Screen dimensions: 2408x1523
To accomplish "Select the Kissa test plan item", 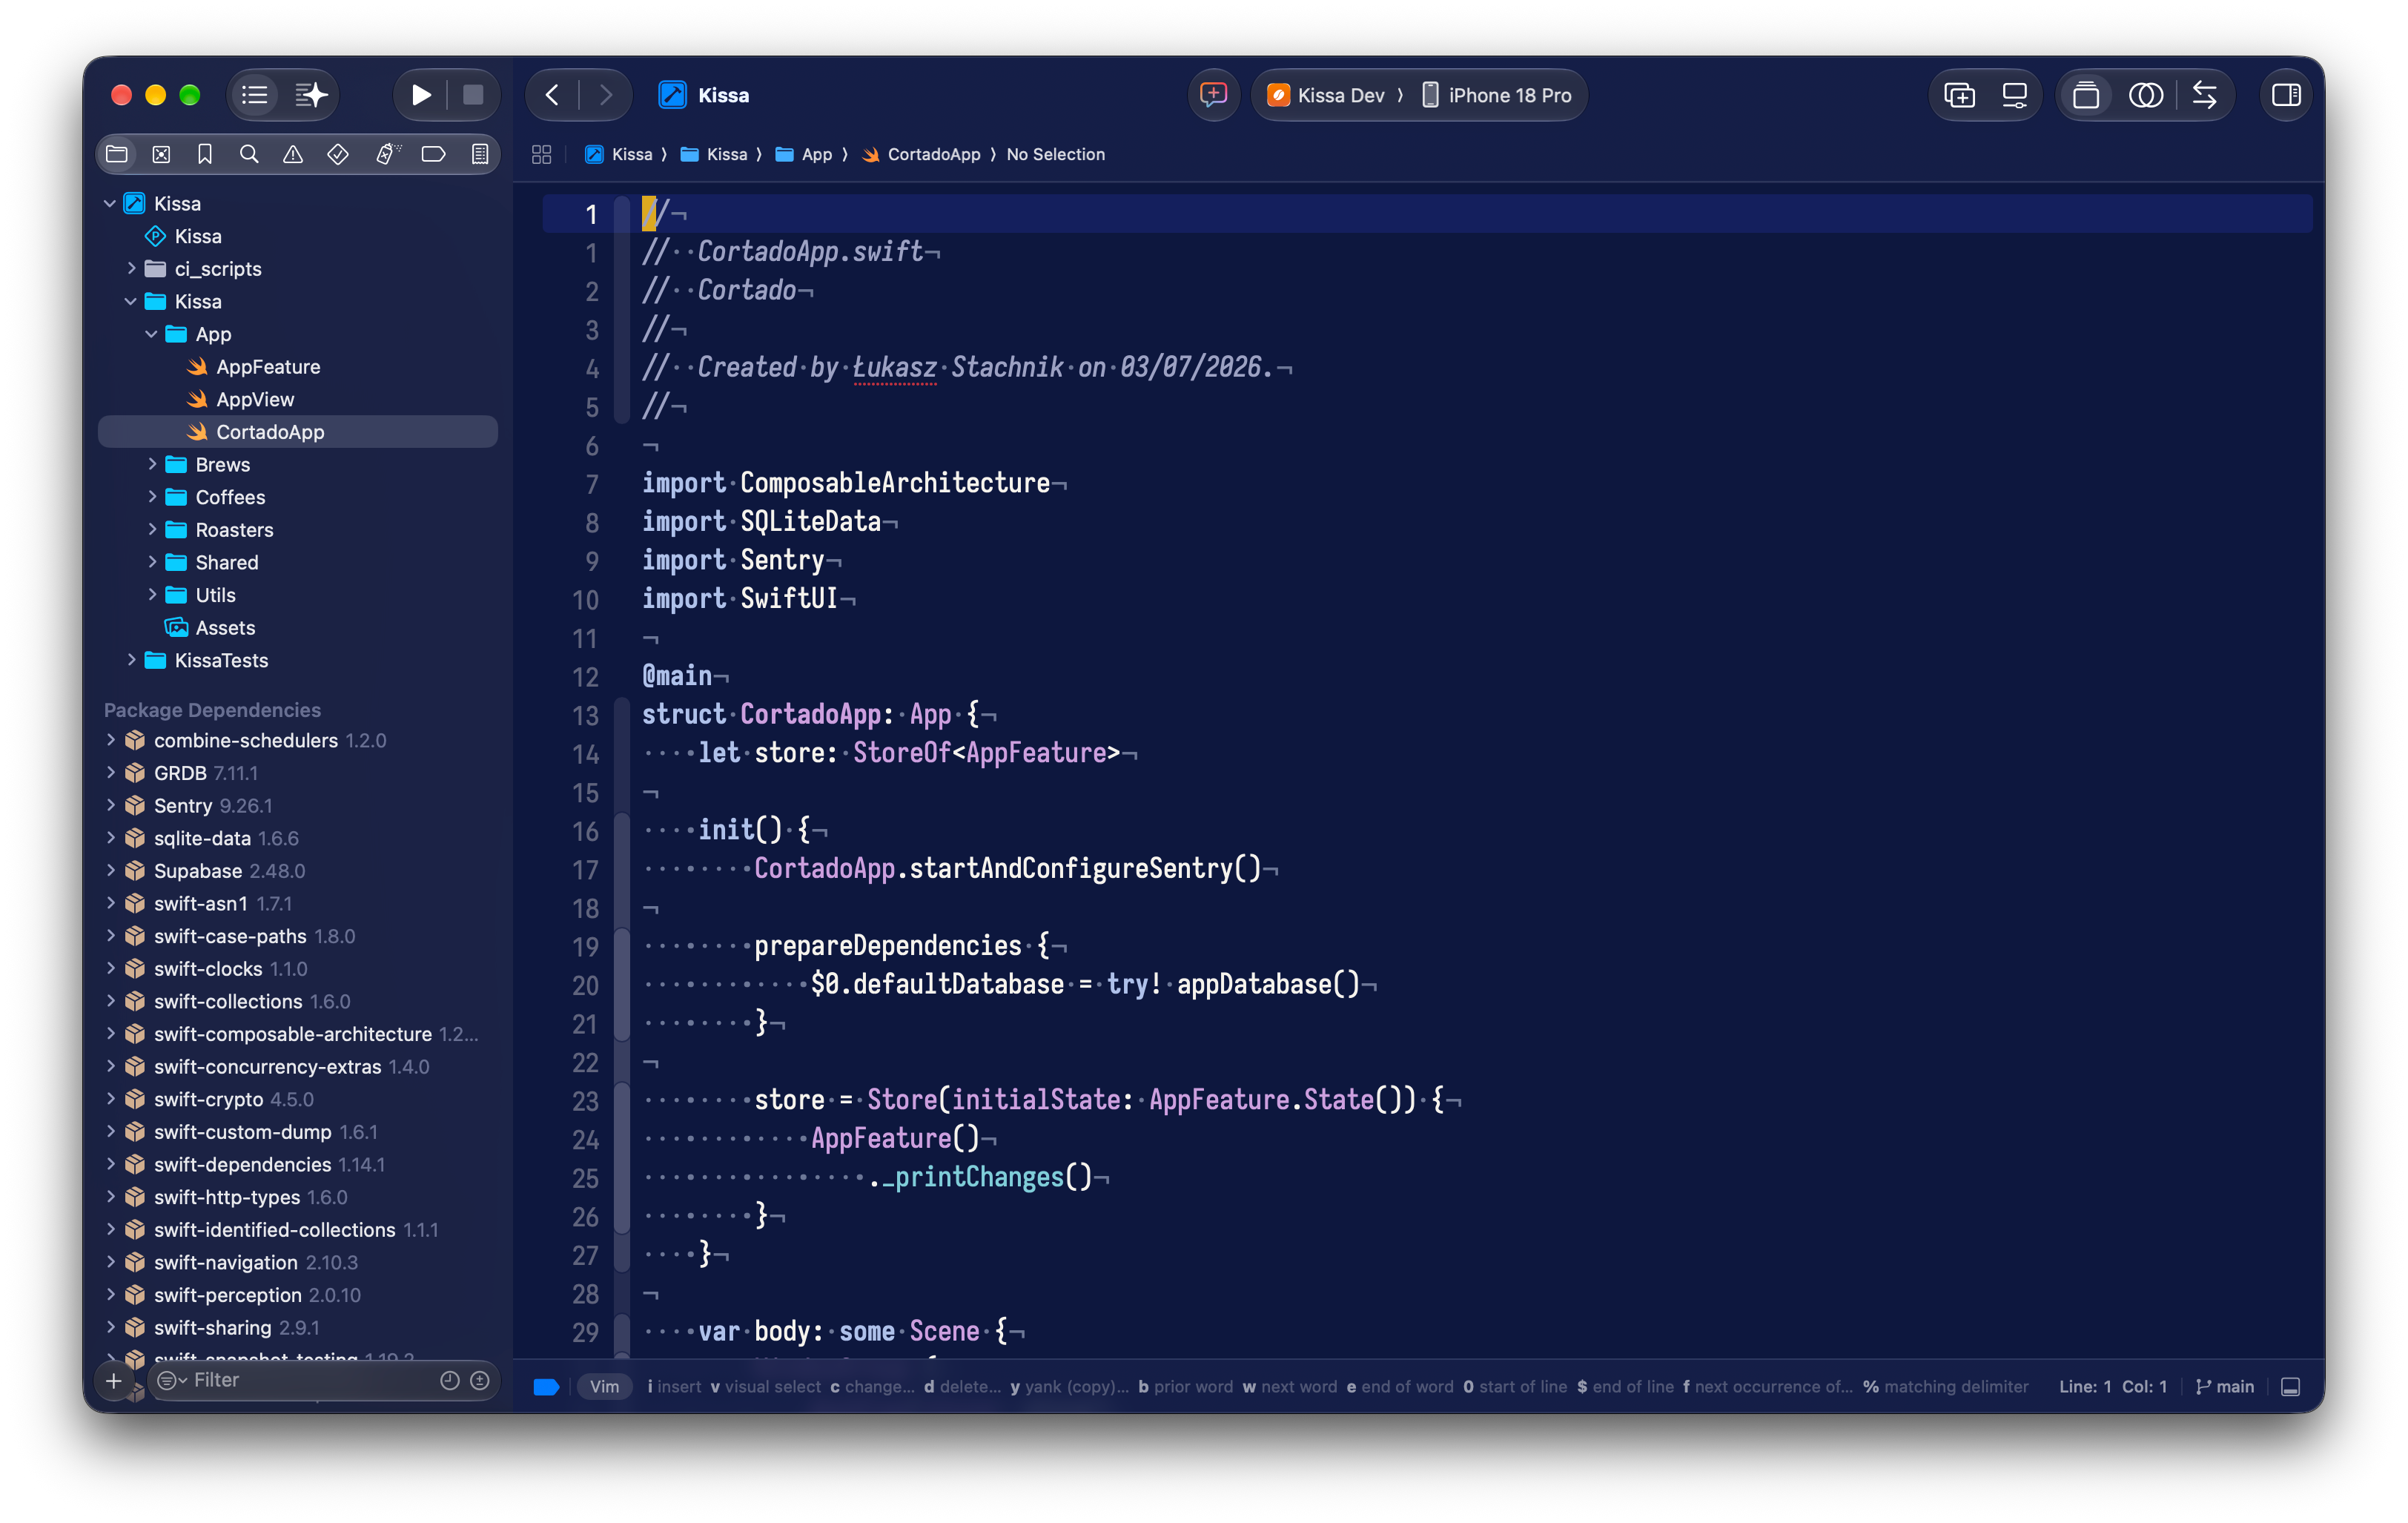I will [x=197, y=236].
